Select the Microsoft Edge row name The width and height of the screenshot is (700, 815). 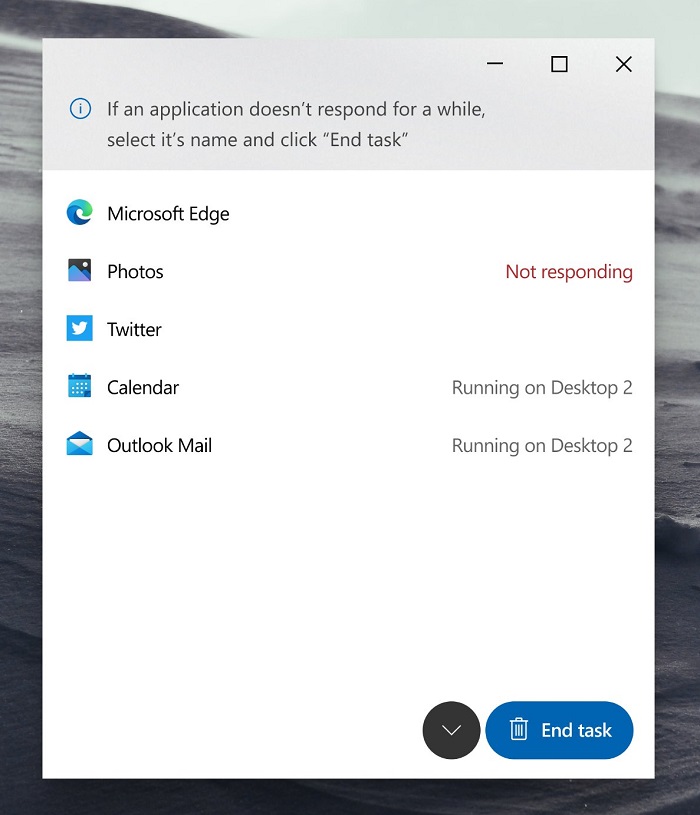point(168,214)
